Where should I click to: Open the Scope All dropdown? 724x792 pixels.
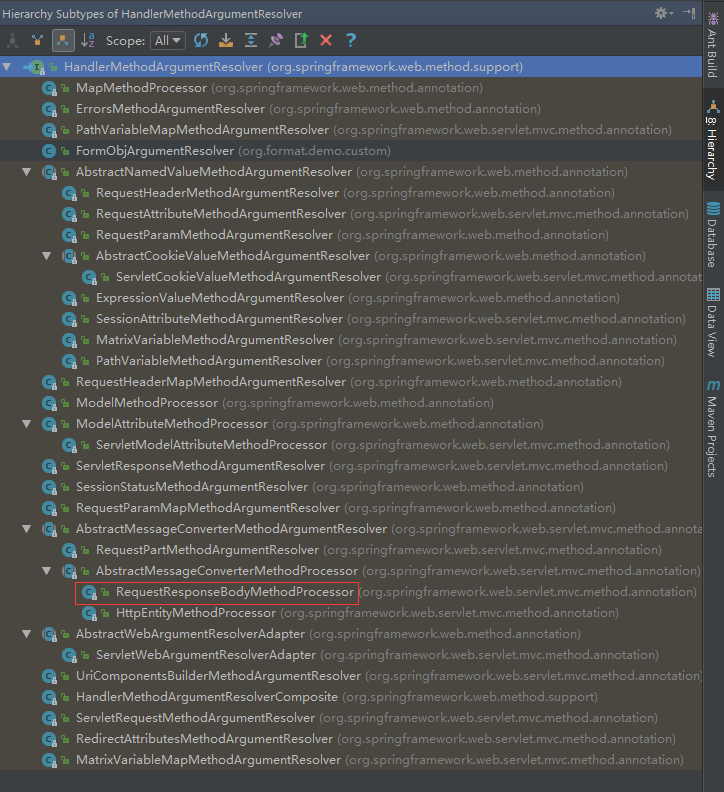click(168, 40)
